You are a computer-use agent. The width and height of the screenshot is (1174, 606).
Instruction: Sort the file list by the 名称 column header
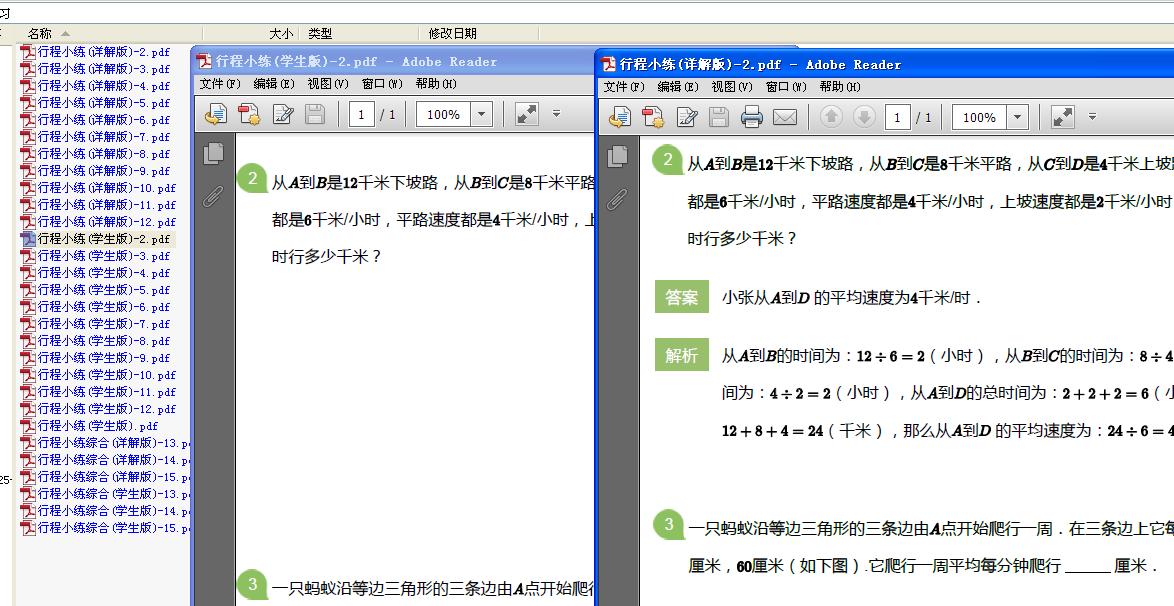(40, 33)
